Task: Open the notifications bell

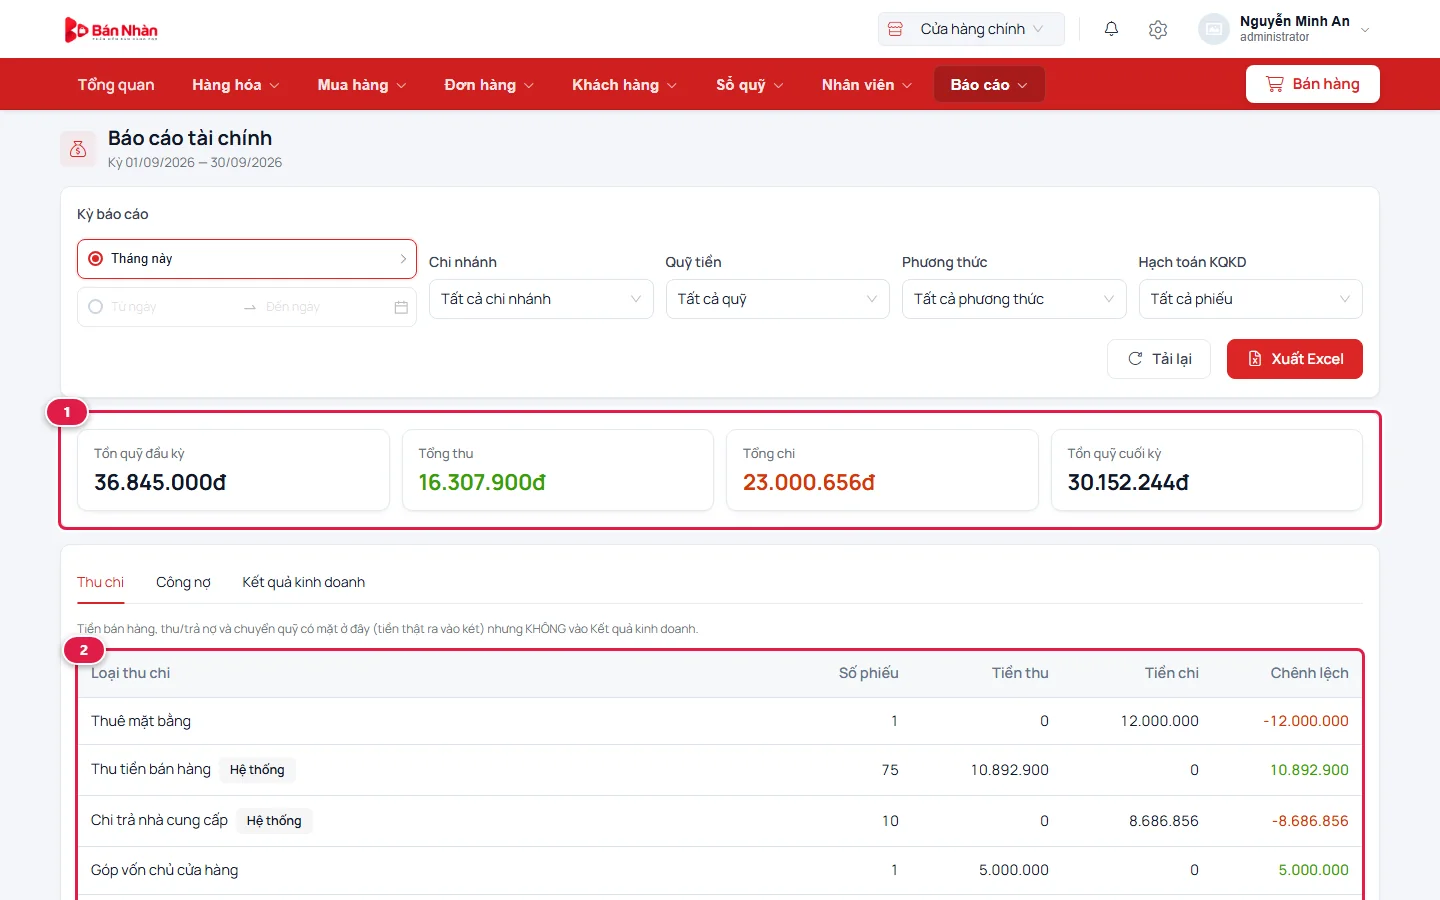Action: click(x=1111, y=29)
